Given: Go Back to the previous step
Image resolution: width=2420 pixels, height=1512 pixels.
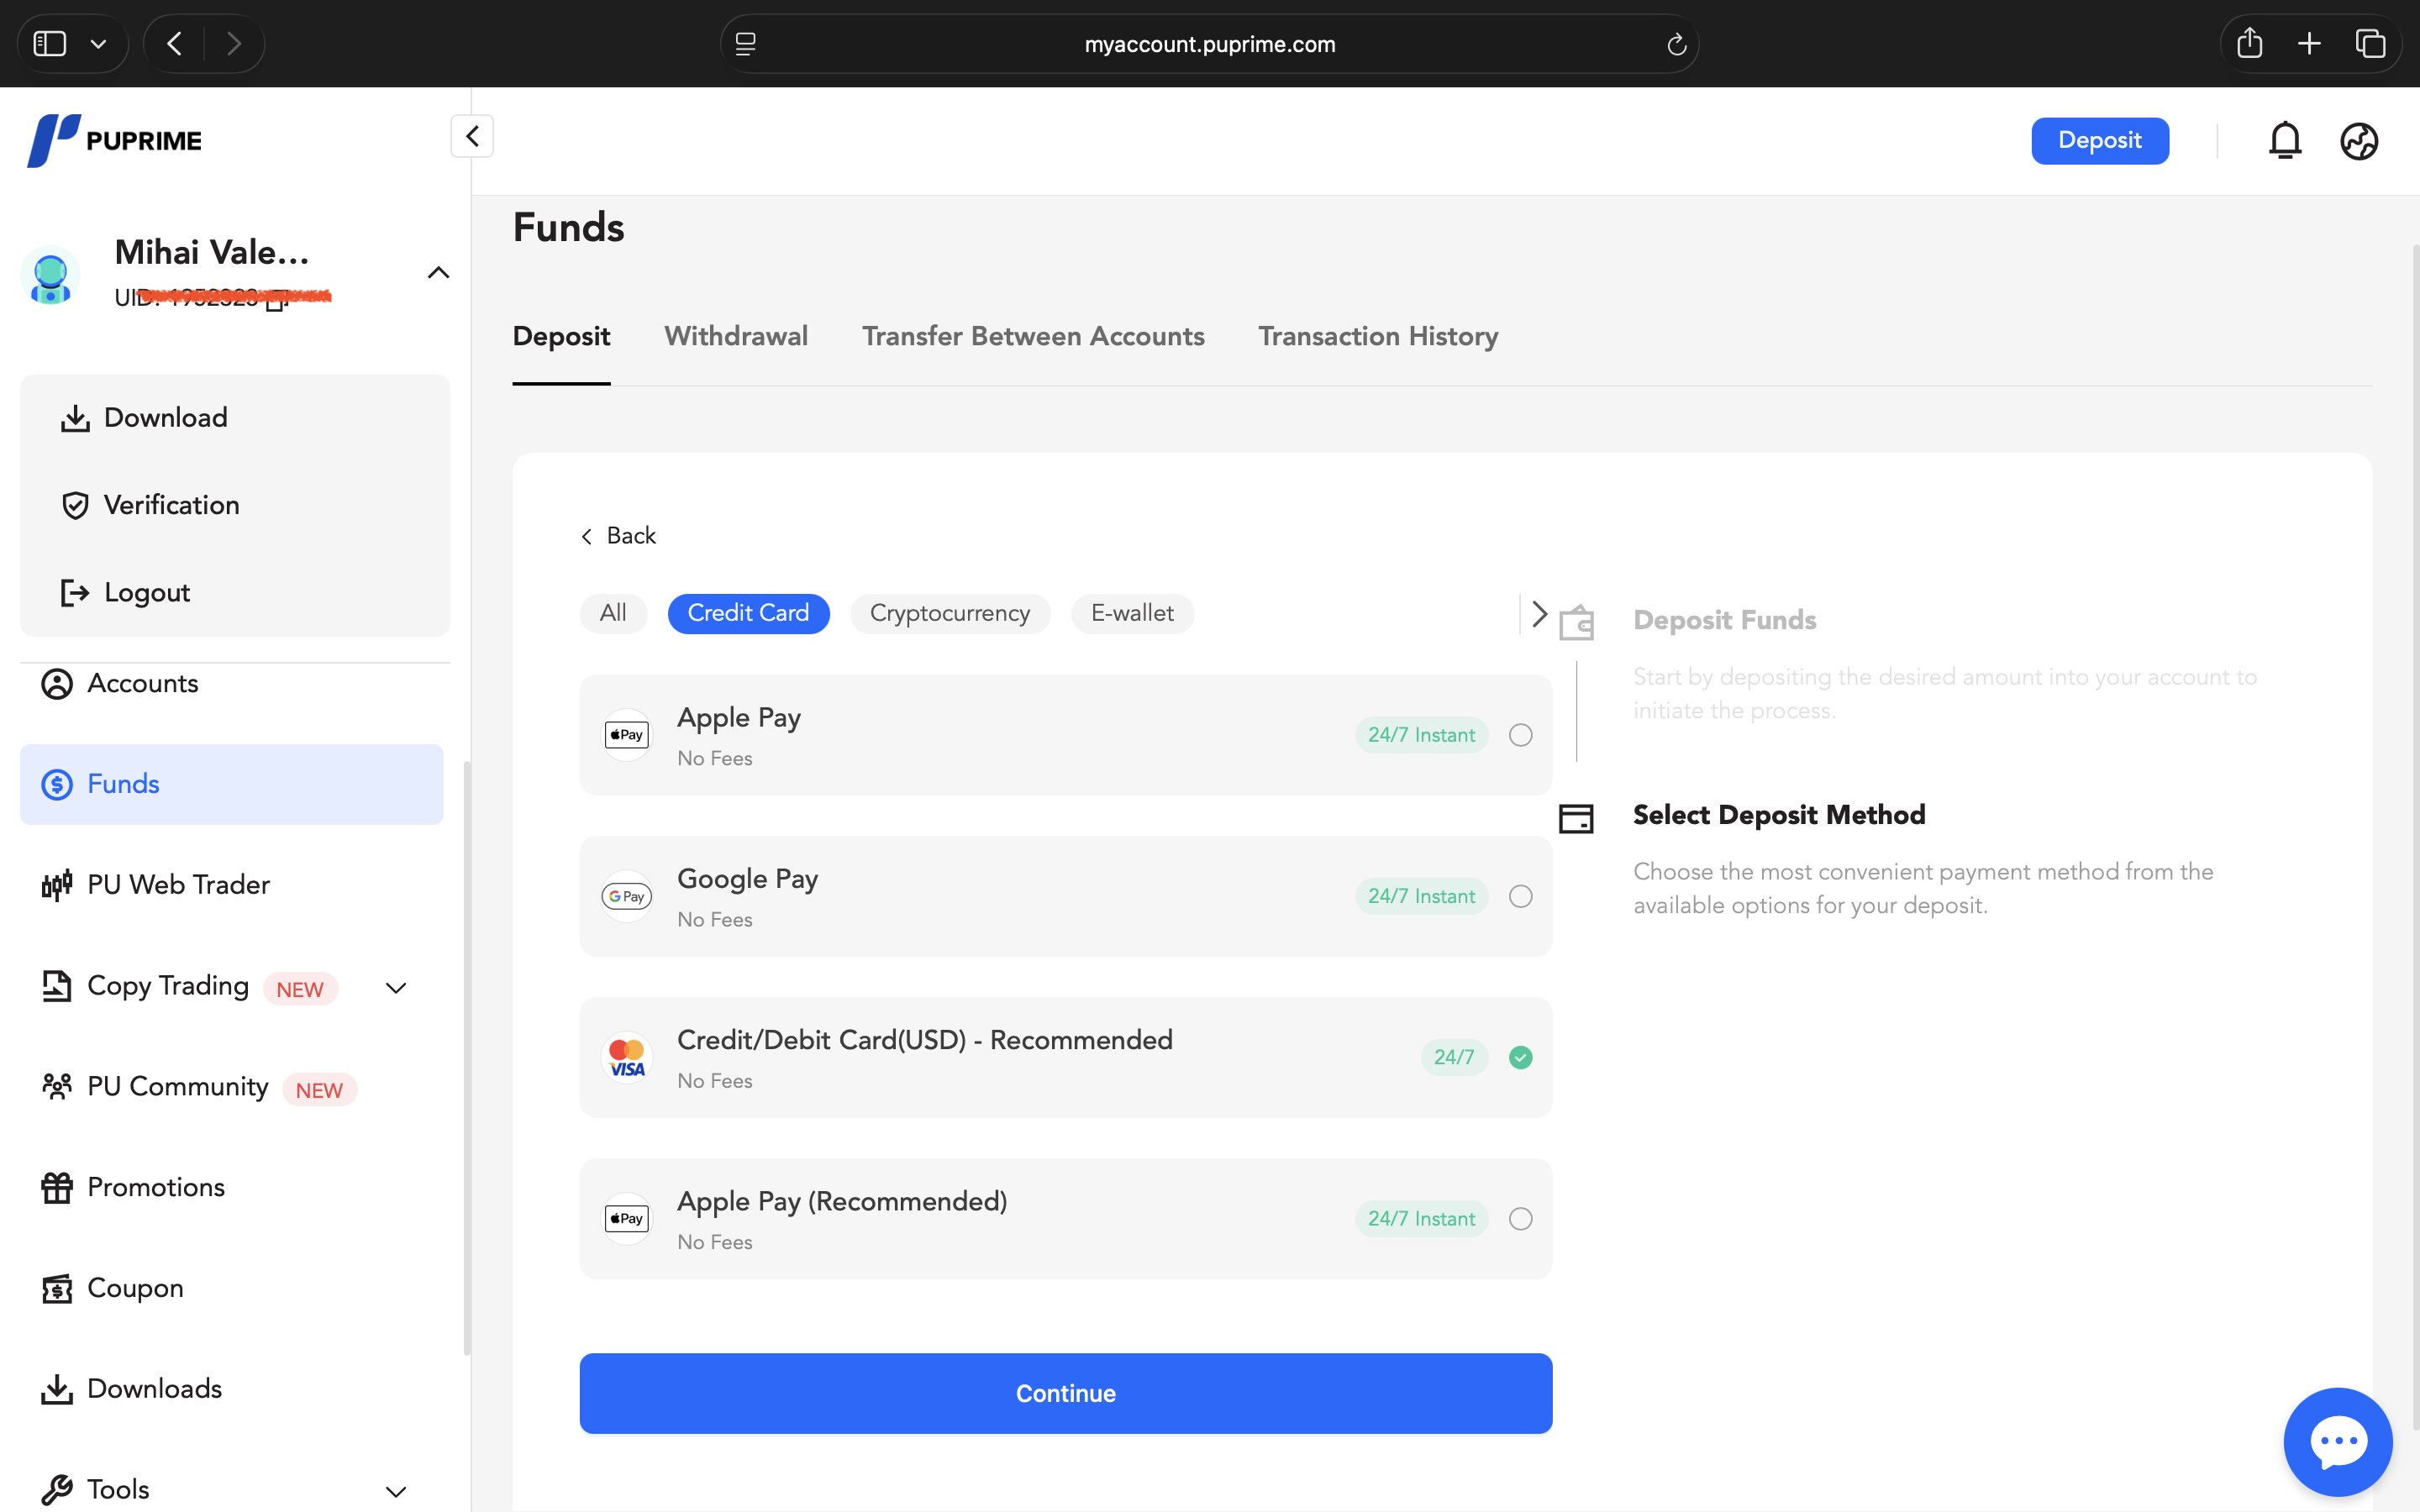Looking at the screenshot, I should coord(618,536).
